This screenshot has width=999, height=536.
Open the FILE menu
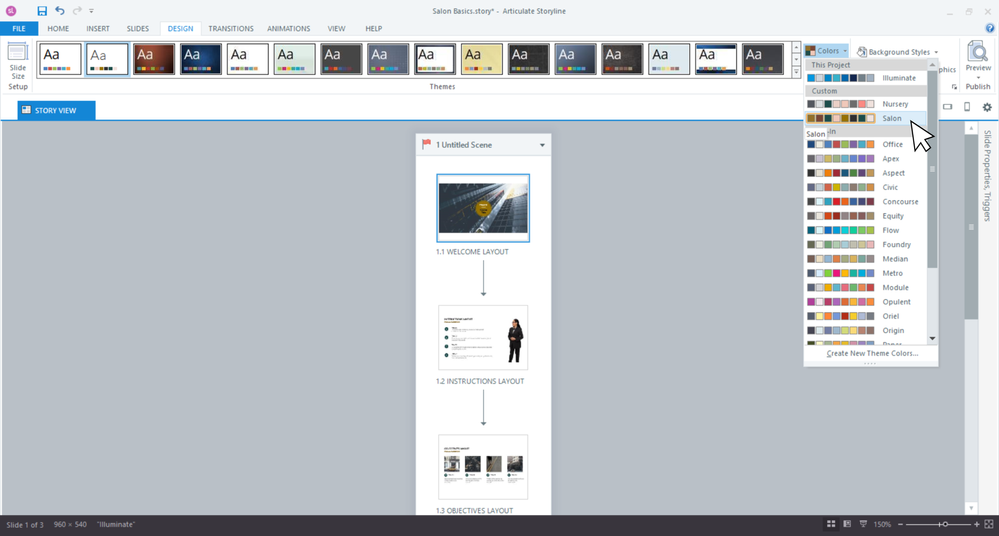tap(19, 29)
